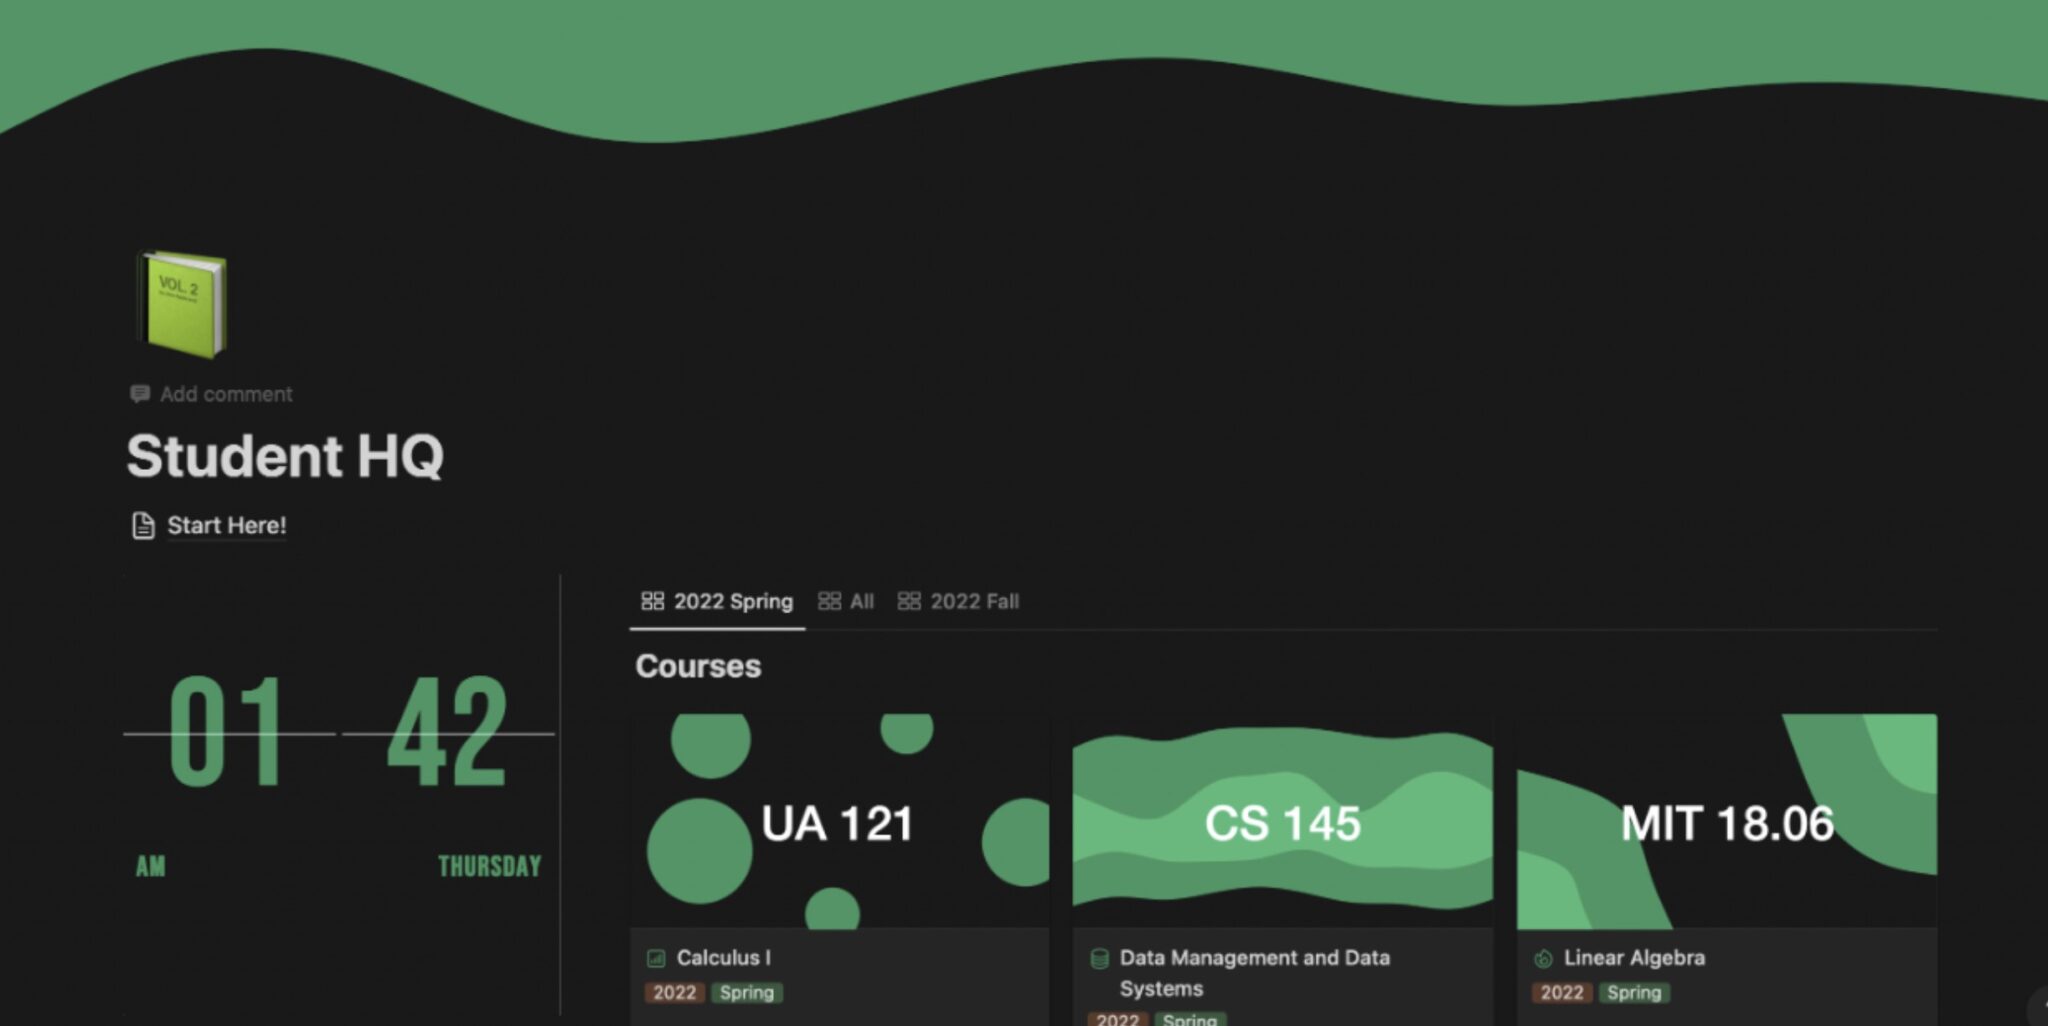This screenshot has width=2048, height=1026.
Task: Switch to the All gallery view tab
Action: (x=847, y=601)
